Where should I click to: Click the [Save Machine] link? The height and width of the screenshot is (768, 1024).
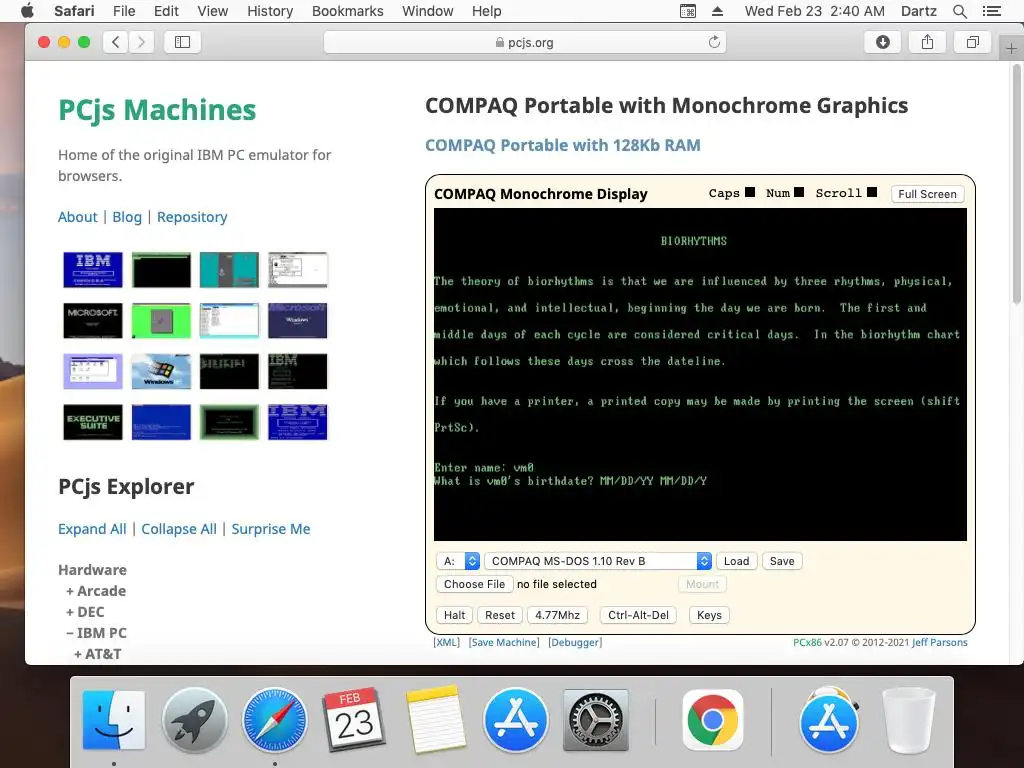pos(504,643)
